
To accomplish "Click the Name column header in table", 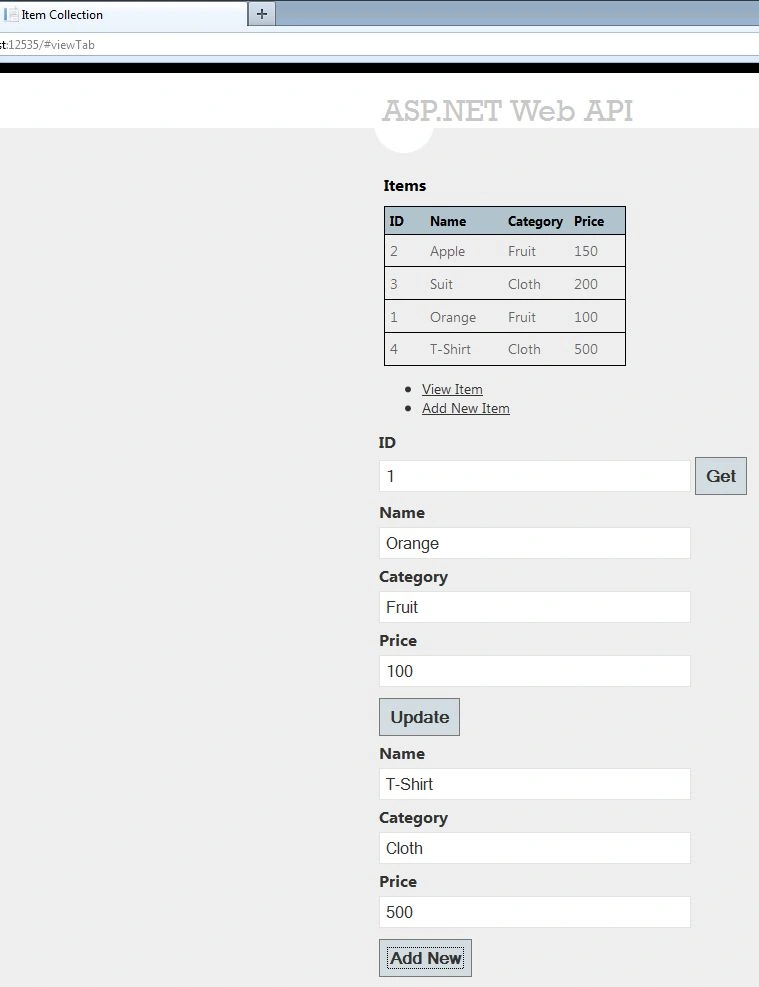I will [448, 222].
